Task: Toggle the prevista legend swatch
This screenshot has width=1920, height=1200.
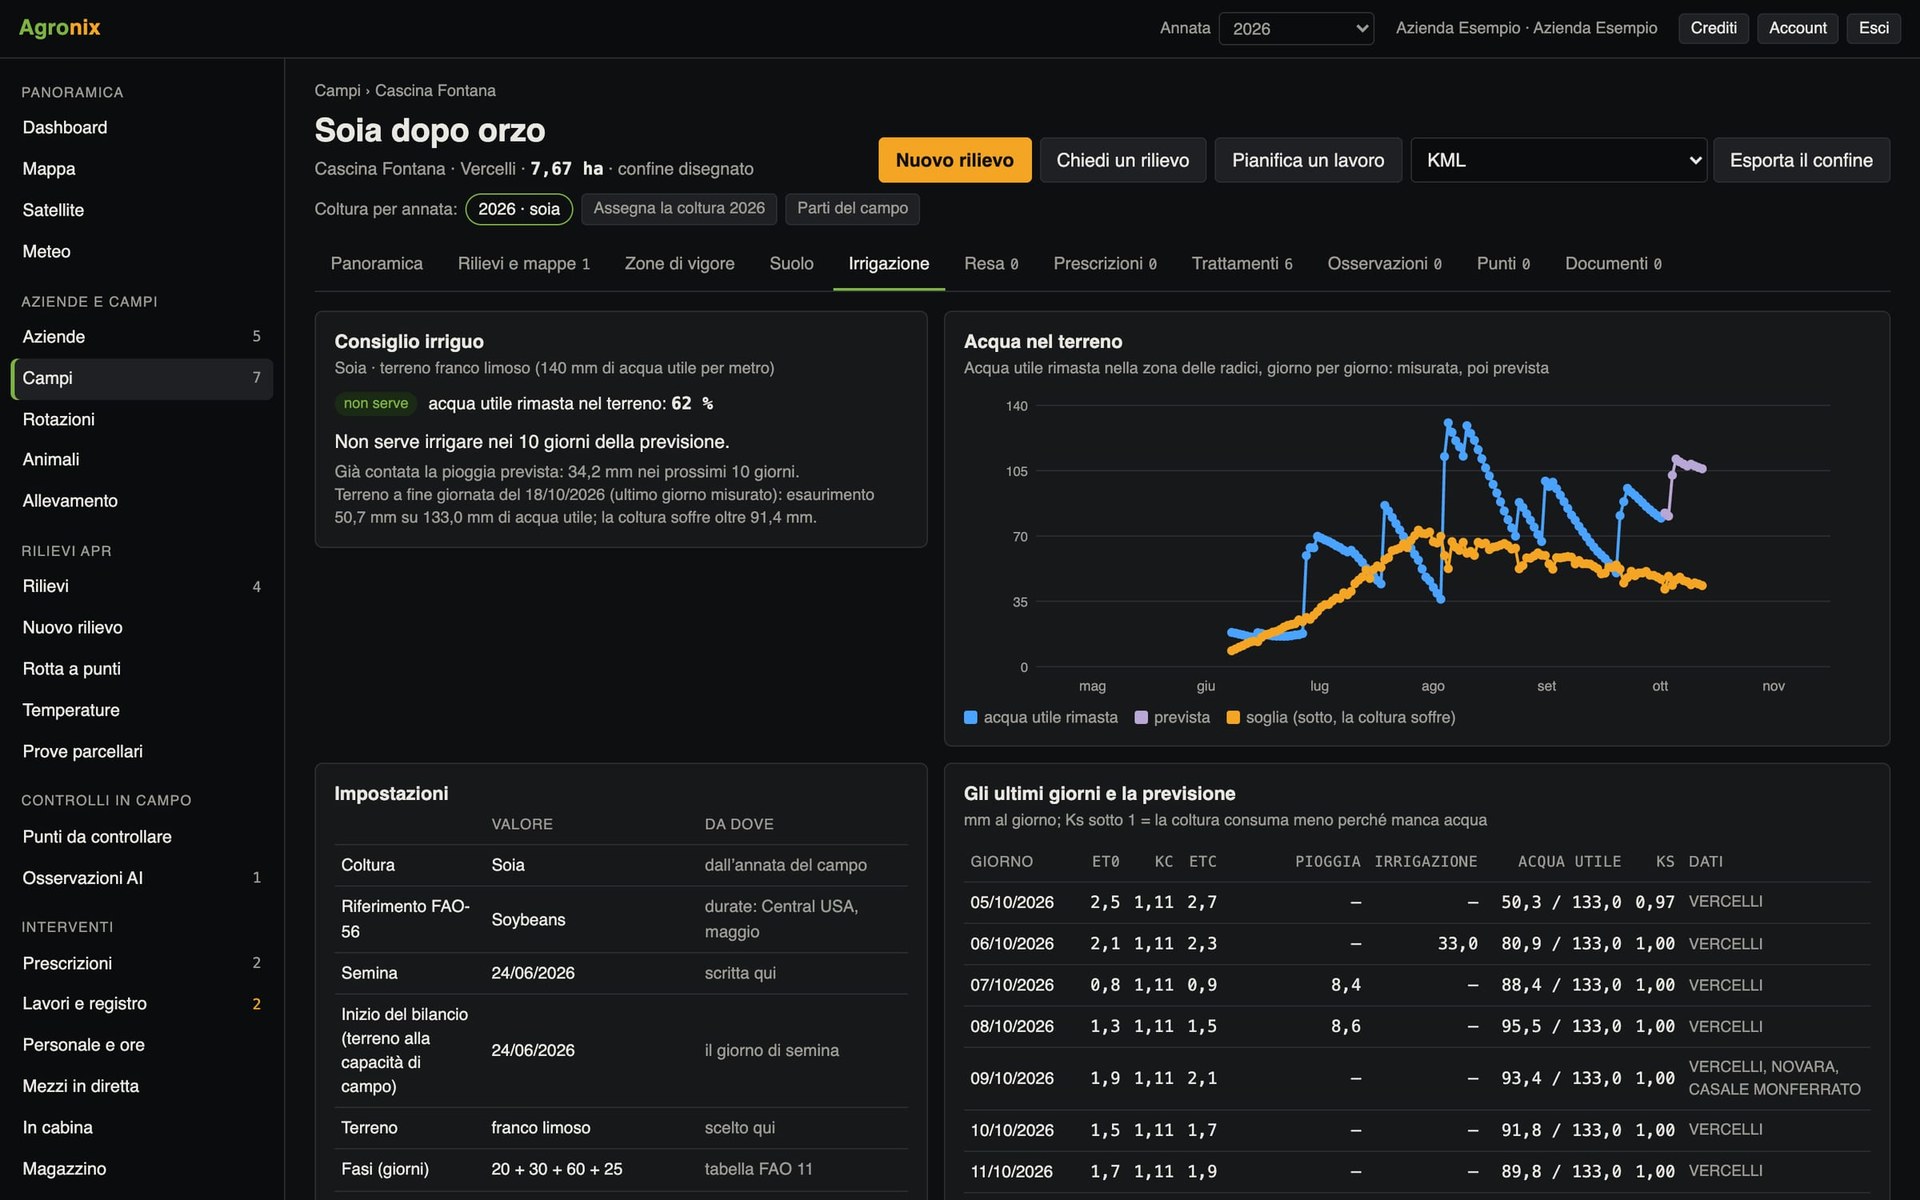Action: (1141, 717)
